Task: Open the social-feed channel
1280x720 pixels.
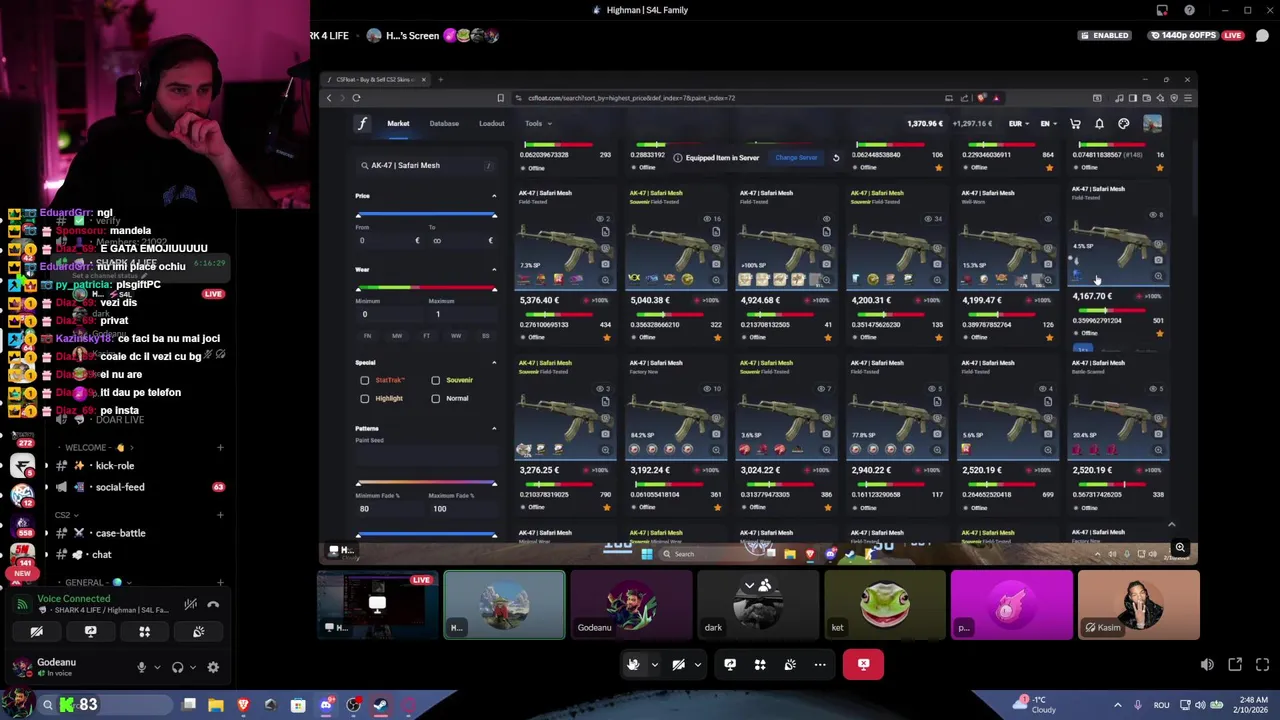Action: coord(139,487)
